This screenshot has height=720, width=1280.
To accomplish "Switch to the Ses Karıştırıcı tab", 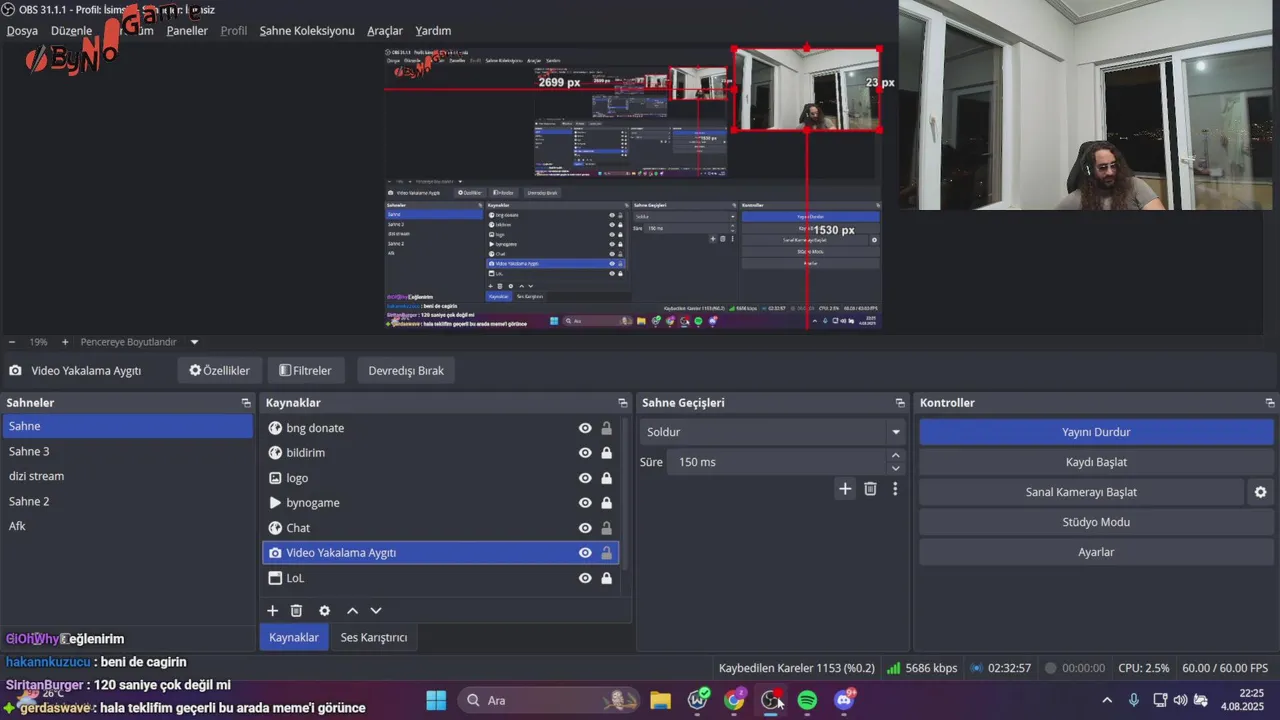I will click(374, 637).
